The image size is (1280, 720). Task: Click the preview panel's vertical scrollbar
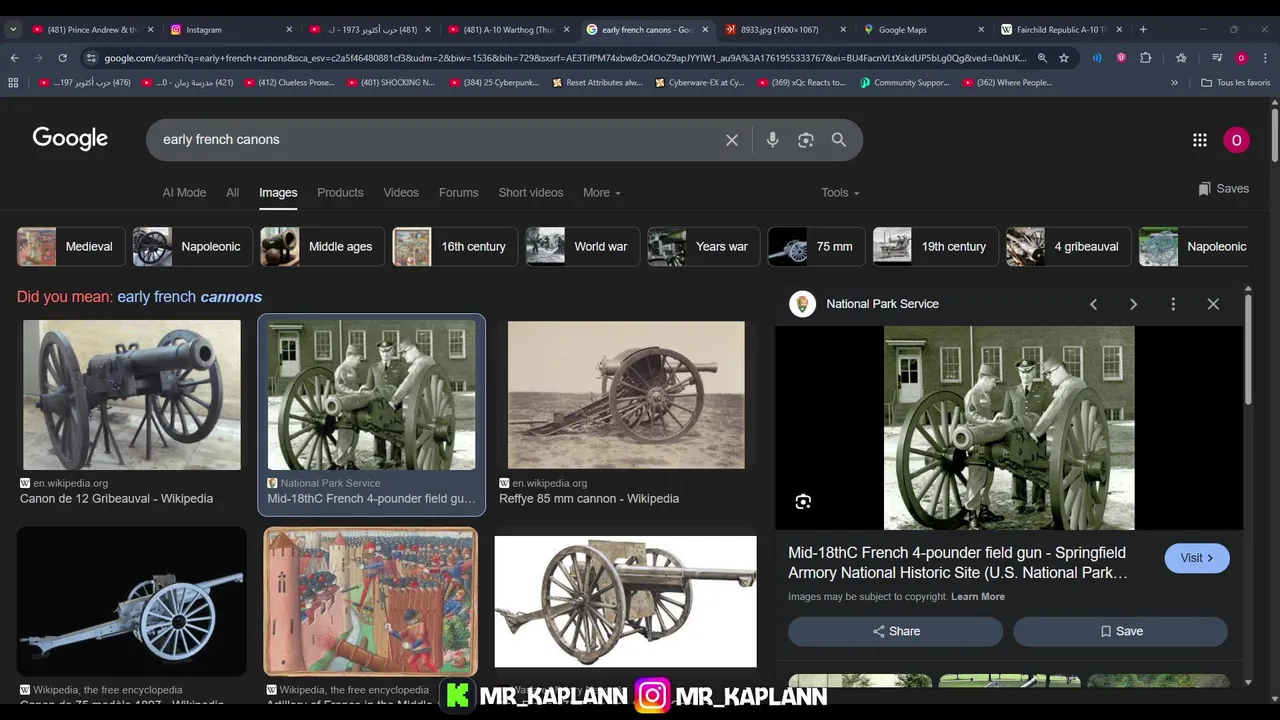pos(1248,348)
